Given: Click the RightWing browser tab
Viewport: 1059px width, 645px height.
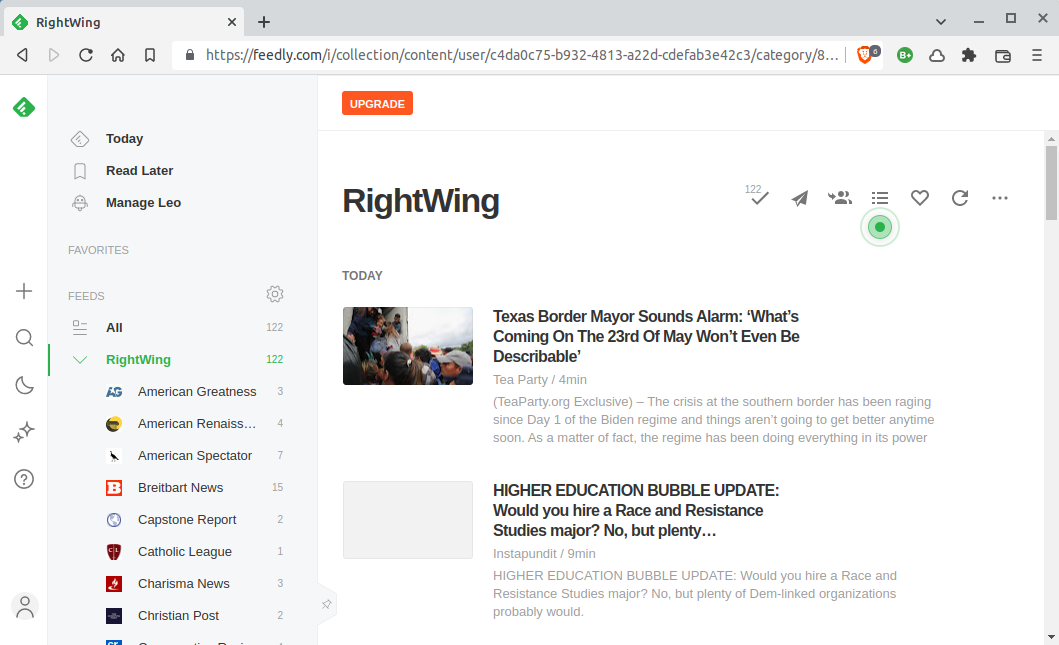Looking at the screenshot, I should pyautogui.click(x=125, y=22).
